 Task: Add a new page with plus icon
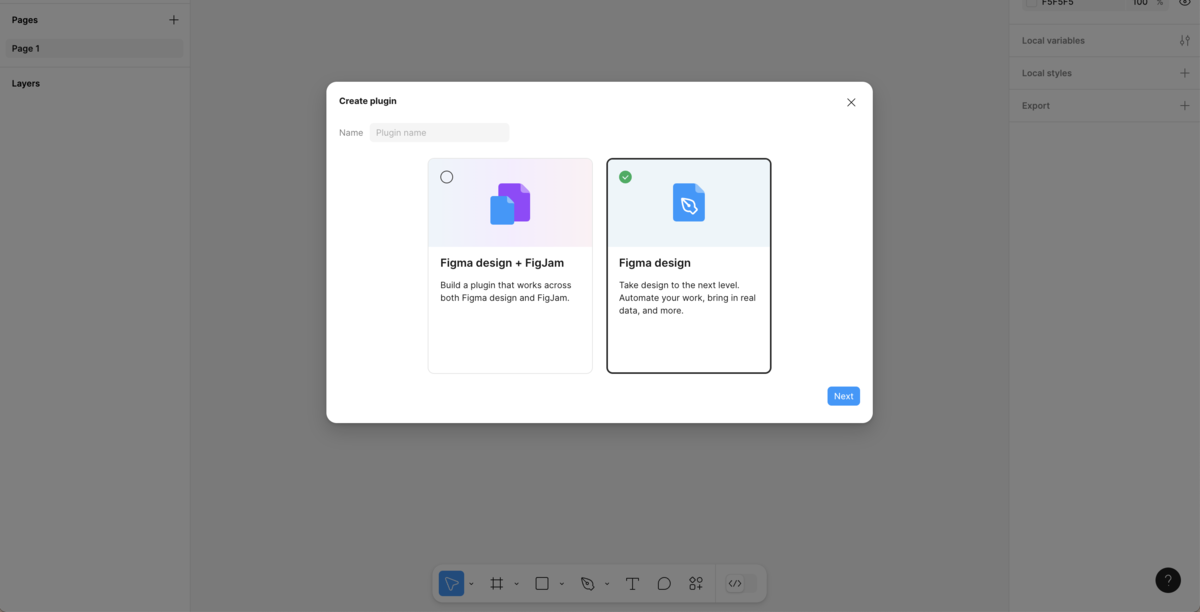tap(174, 19)
